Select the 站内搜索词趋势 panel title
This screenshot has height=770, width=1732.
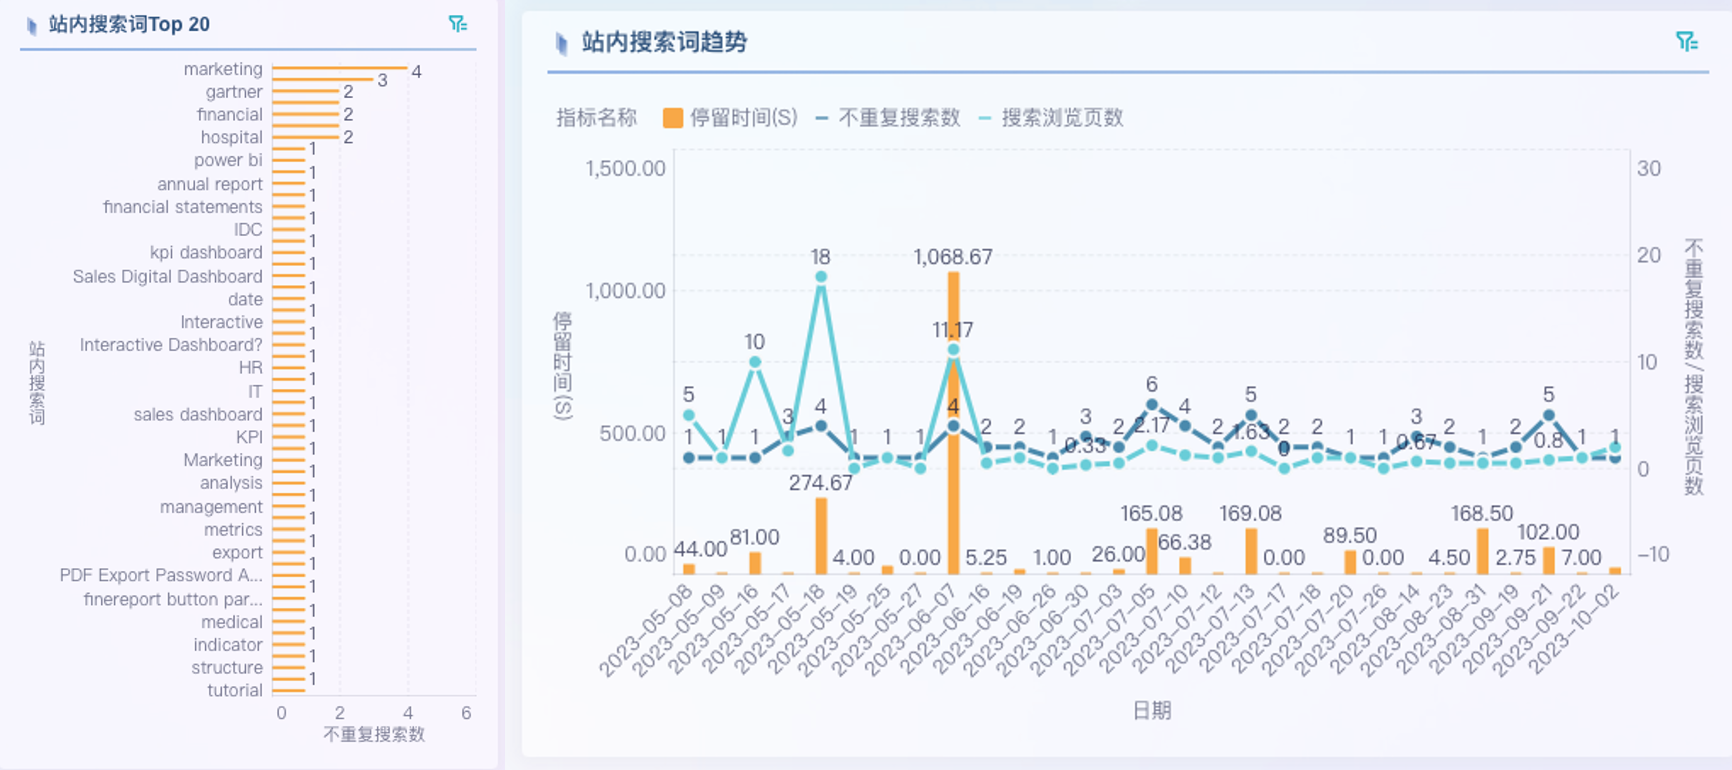tap(664, 42)
